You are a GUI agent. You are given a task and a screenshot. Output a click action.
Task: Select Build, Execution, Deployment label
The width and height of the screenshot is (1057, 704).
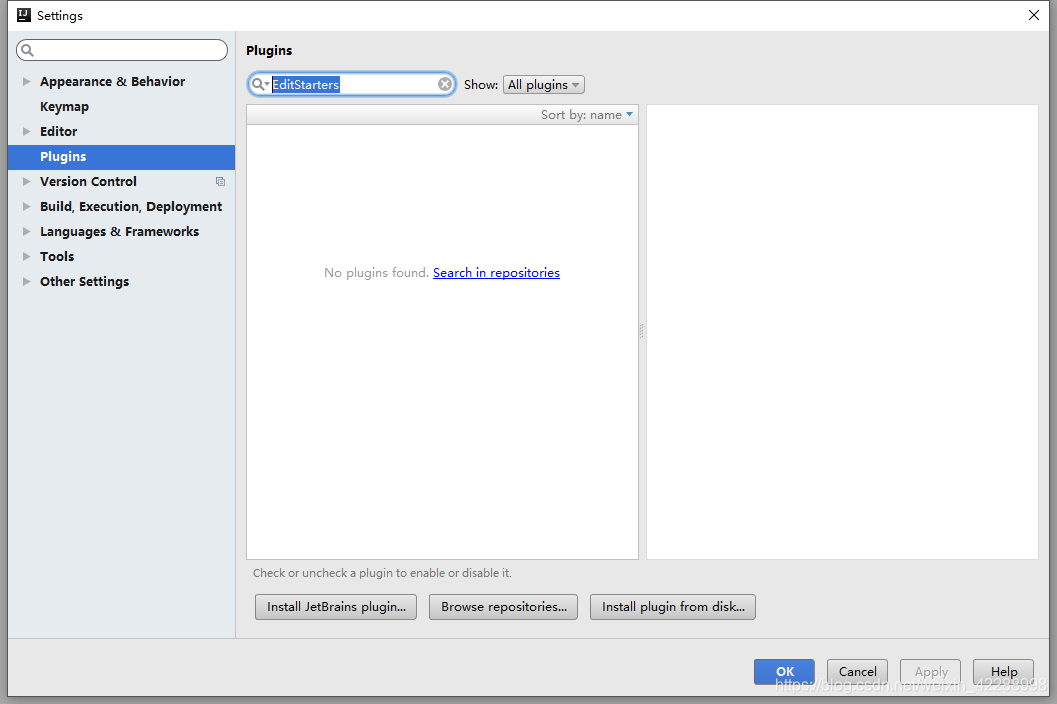click(x=131, y=206)
